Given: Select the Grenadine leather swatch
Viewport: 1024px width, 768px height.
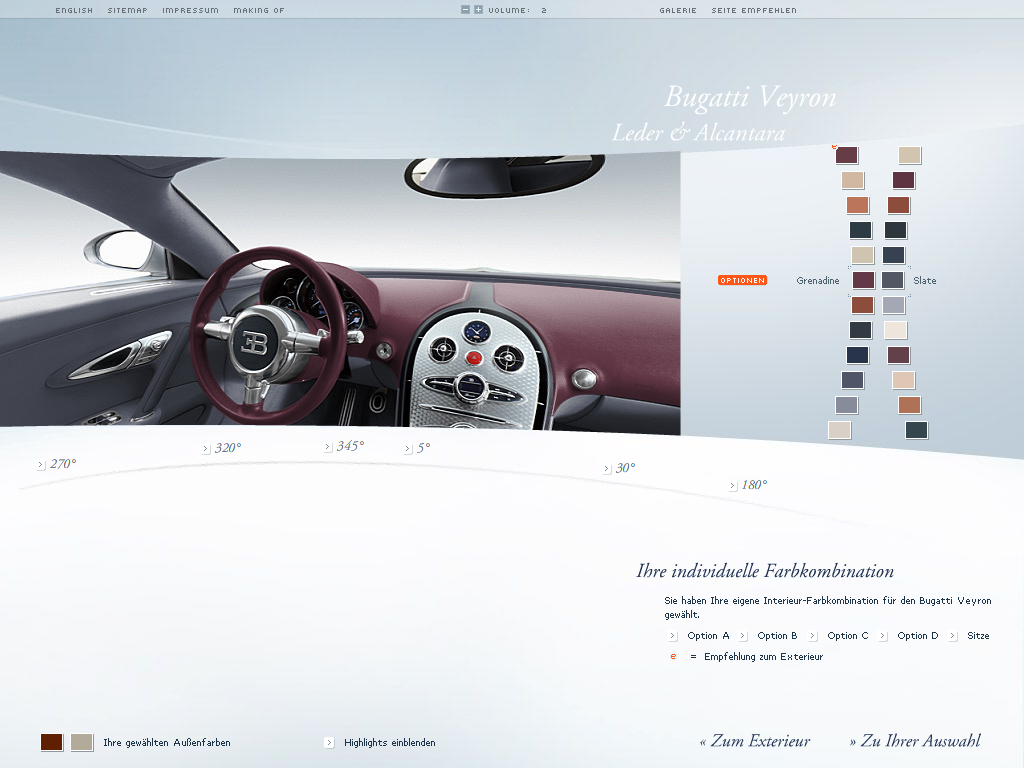Looking at the screenshot, I should click(x=863, y=281).
